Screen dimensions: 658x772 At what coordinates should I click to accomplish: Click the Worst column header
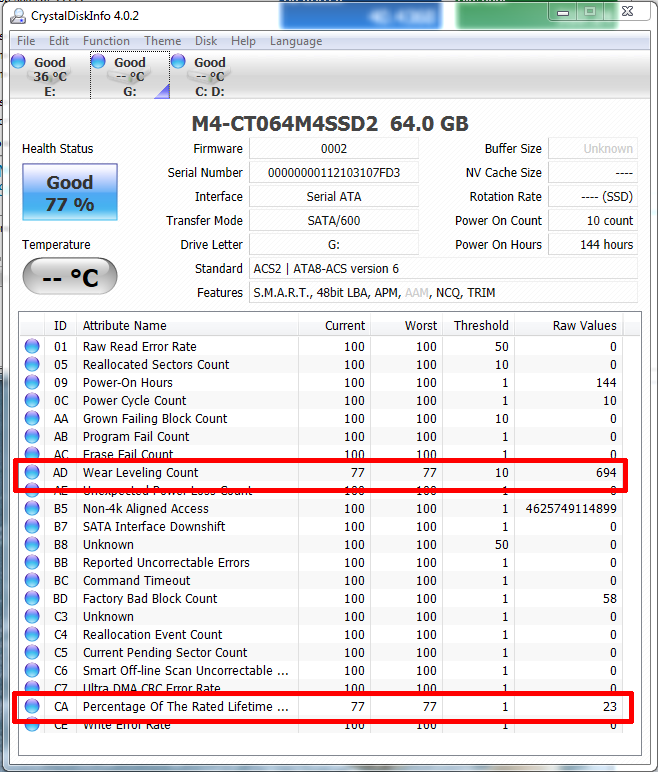coord(406,325)
